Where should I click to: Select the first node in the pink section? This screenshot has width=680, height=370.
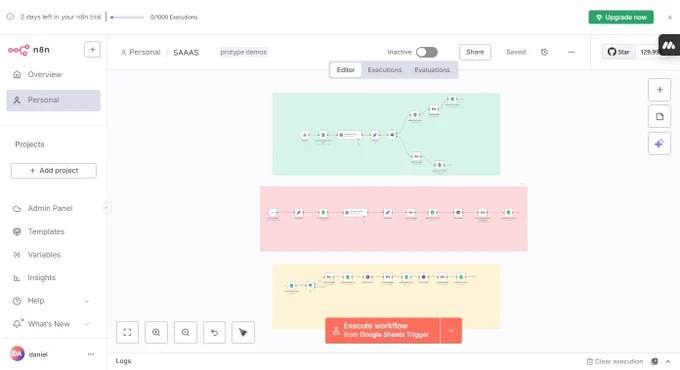pos(273,213)
